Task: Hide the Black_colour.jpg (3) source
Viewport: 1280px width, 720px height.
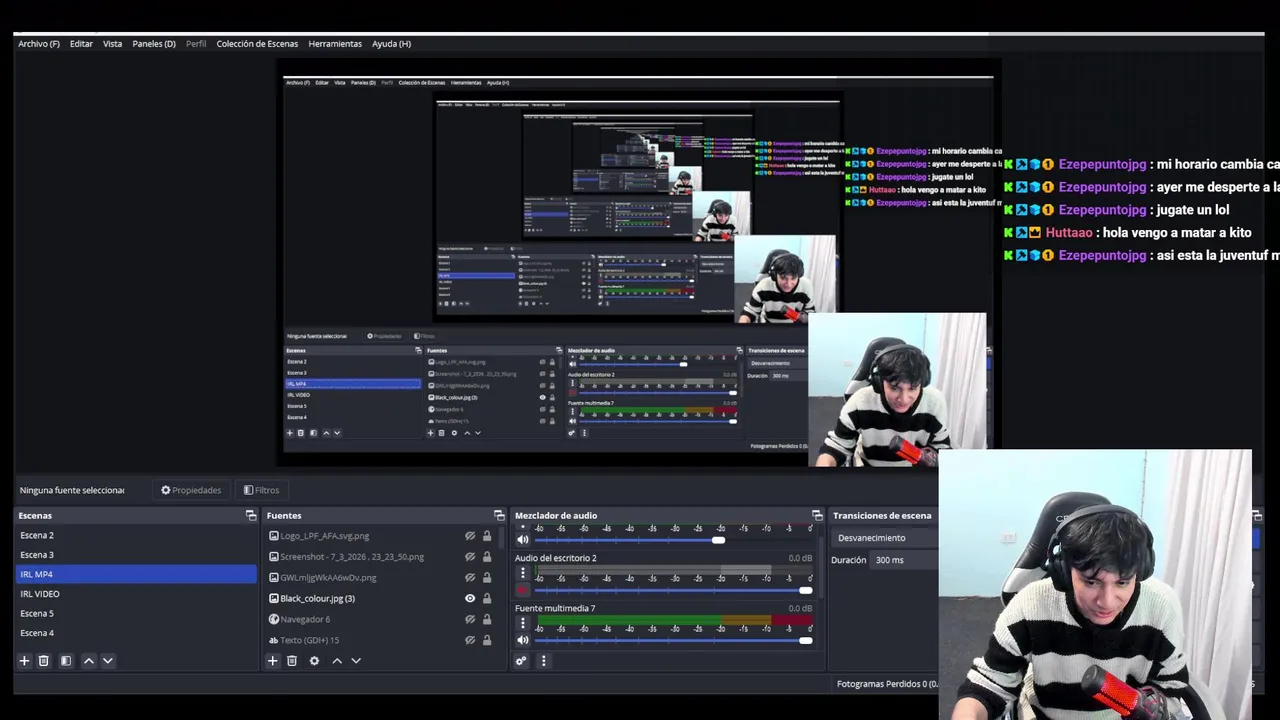Action: (470, 598)
